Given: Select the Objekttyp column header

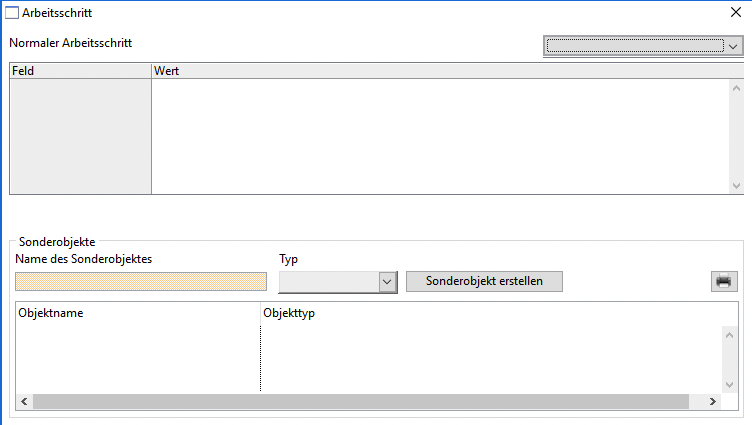Looking at the screenshot, I should pos(488,313).
